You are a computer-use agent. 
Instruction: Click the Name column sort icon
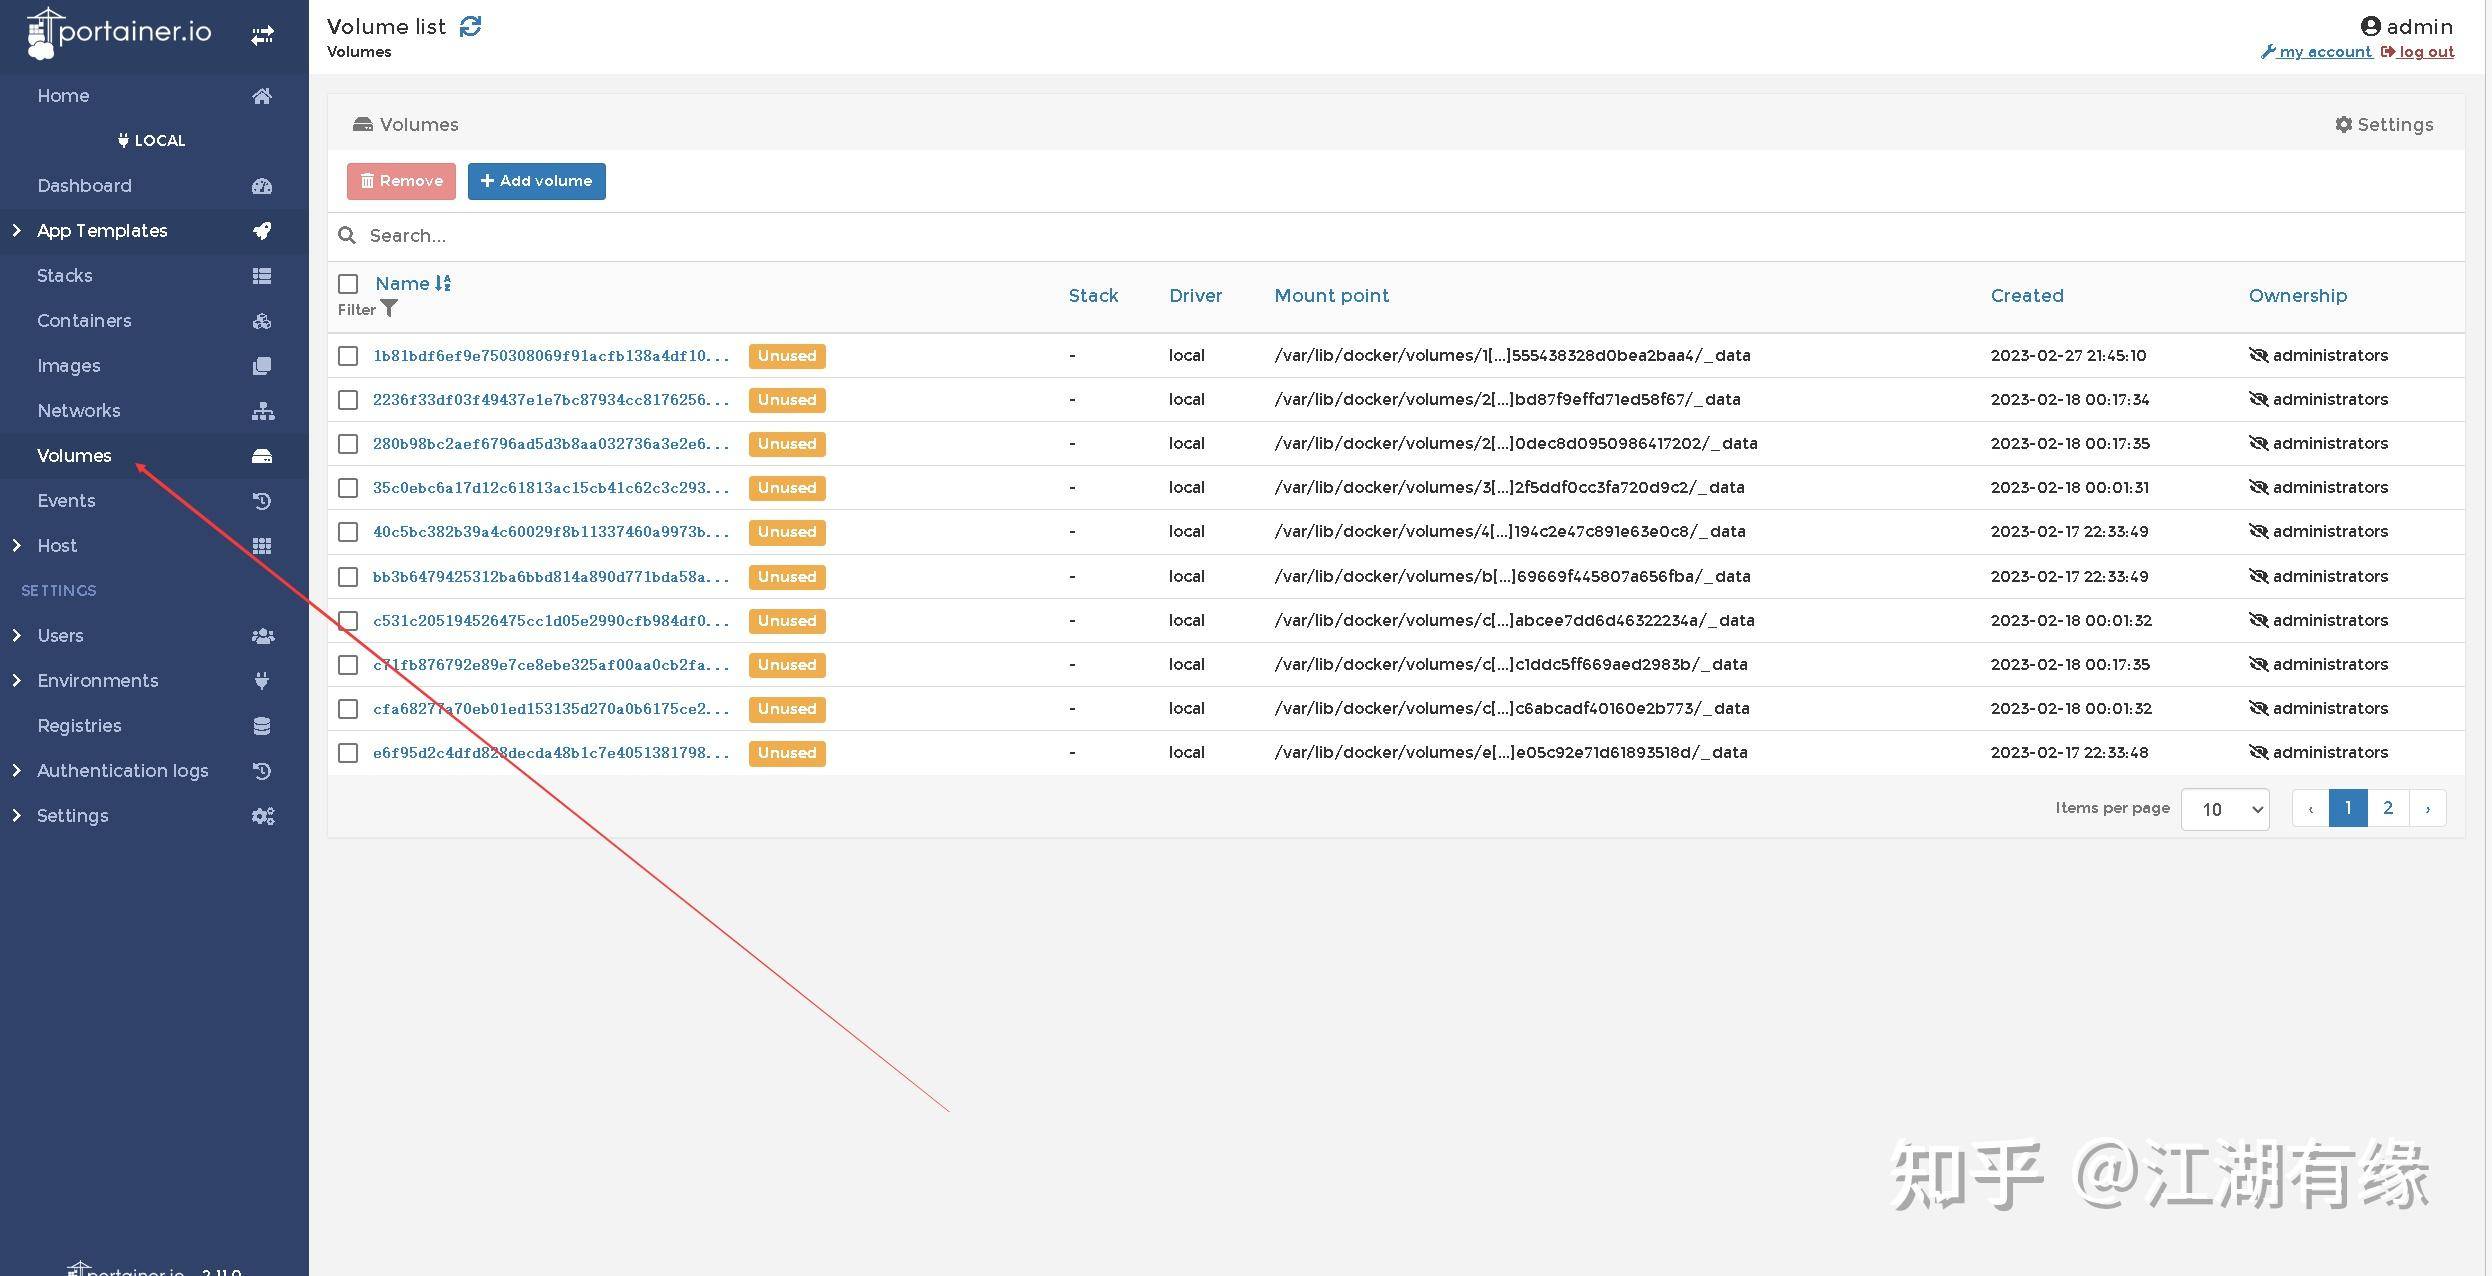click(443, 283)
